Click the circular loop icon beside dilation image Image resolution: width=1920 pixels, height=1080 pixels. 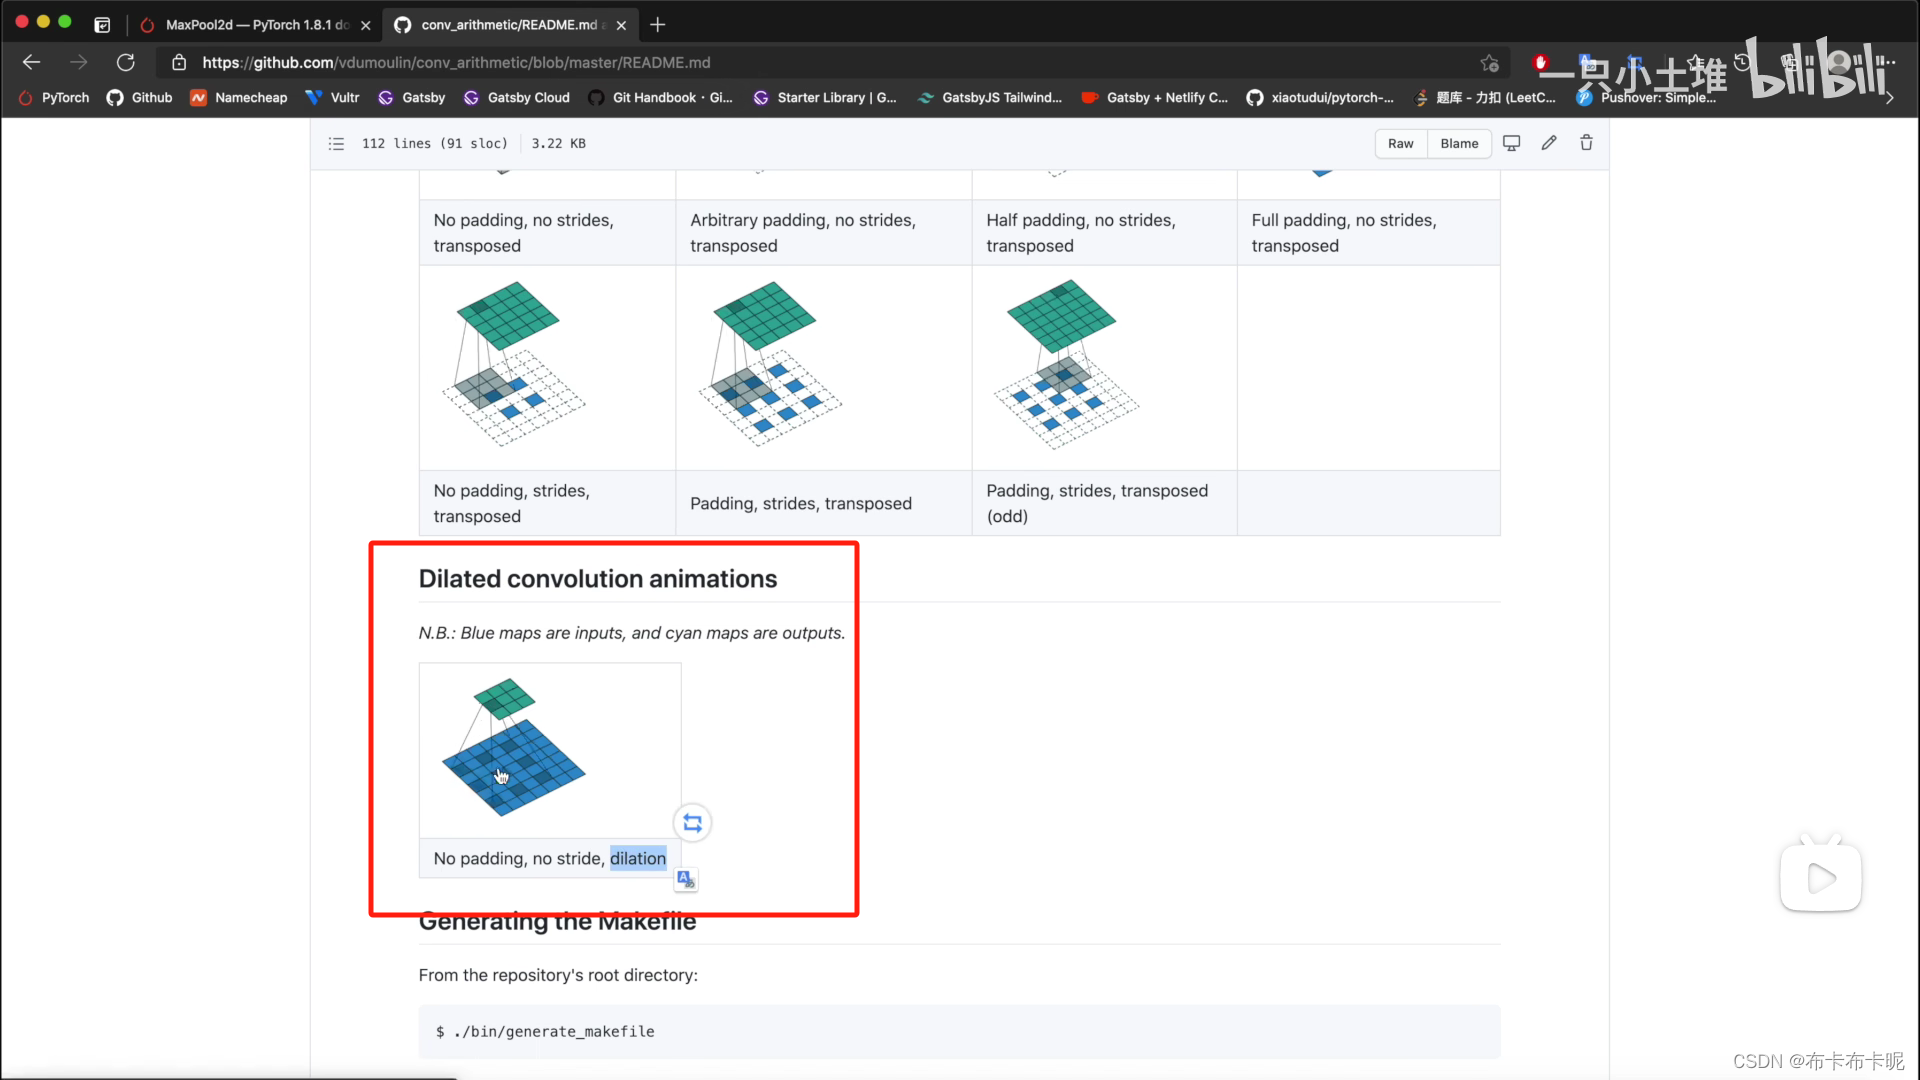click(x=692, y=823)
